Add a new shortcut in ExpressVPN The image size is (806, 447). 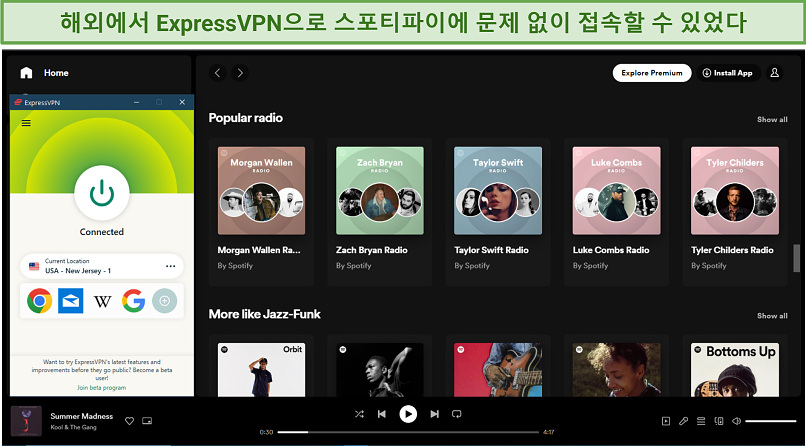pos(164,301)
